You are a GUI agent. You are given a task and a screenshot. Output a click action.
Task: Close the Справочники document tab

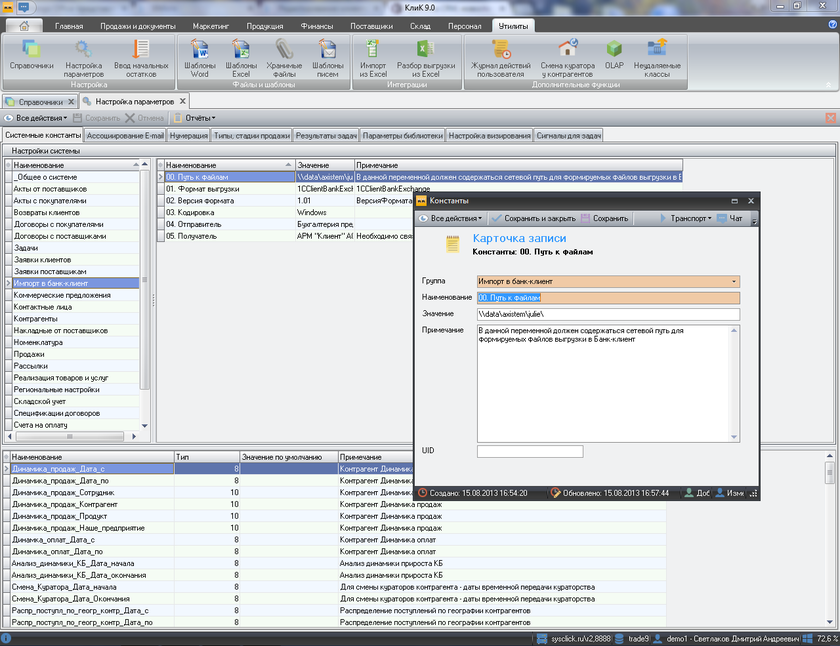[x=71, y=102]
